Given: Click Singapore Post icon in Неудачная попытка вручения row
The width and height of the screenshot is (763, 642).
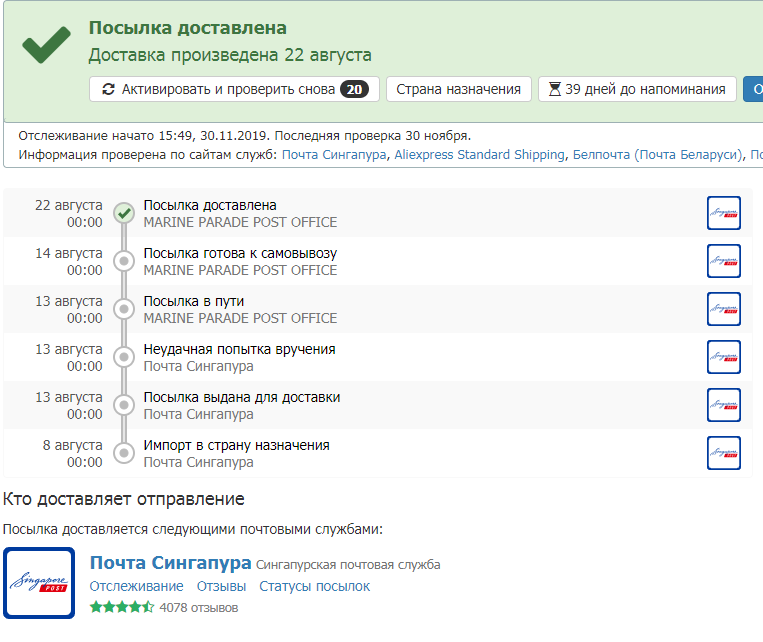Looking at the screenshot, I should (724, 357).
